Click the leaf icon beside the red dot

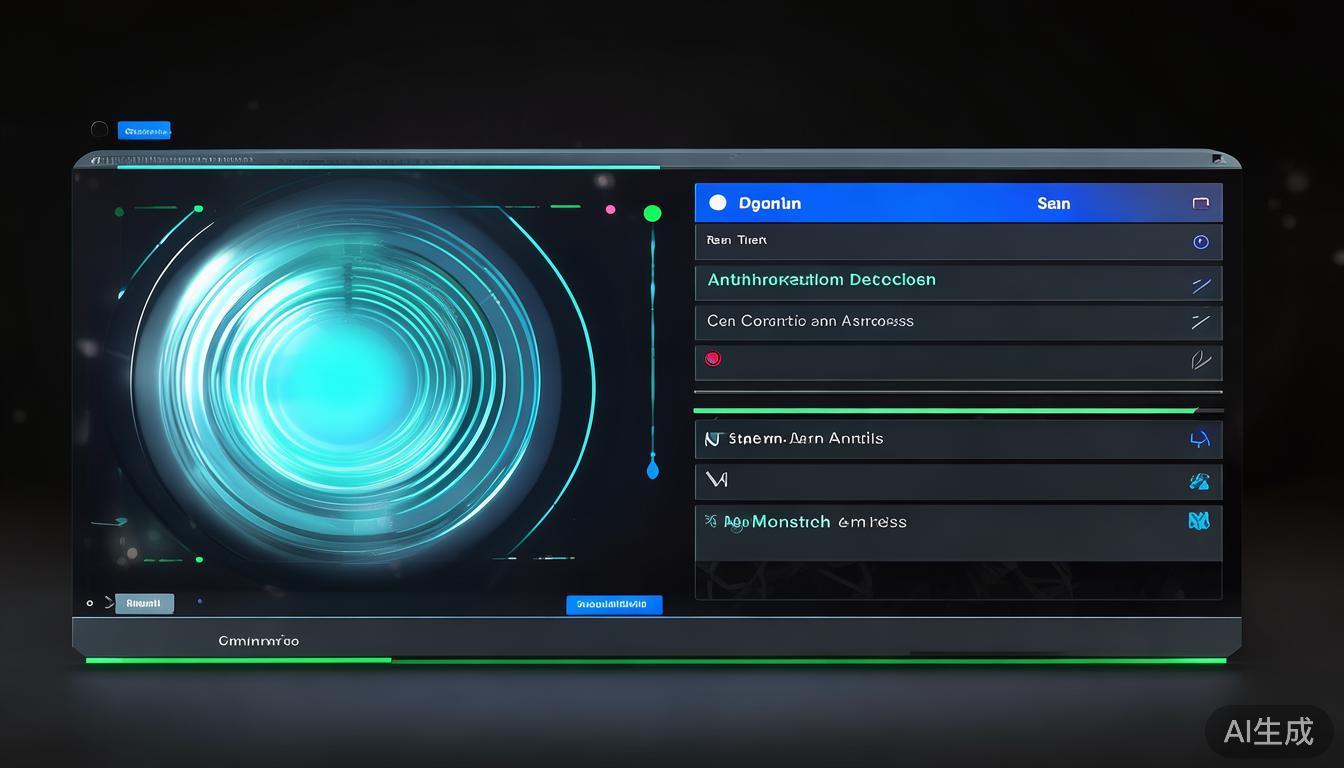click(x=1201, y=361)
